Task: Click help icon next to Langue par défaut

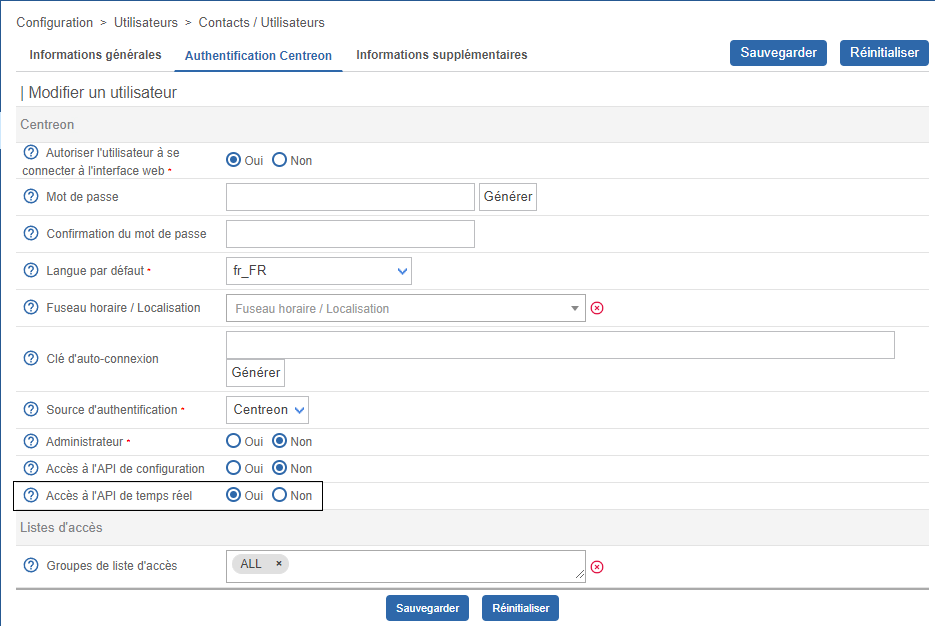Action: (30, 270)
